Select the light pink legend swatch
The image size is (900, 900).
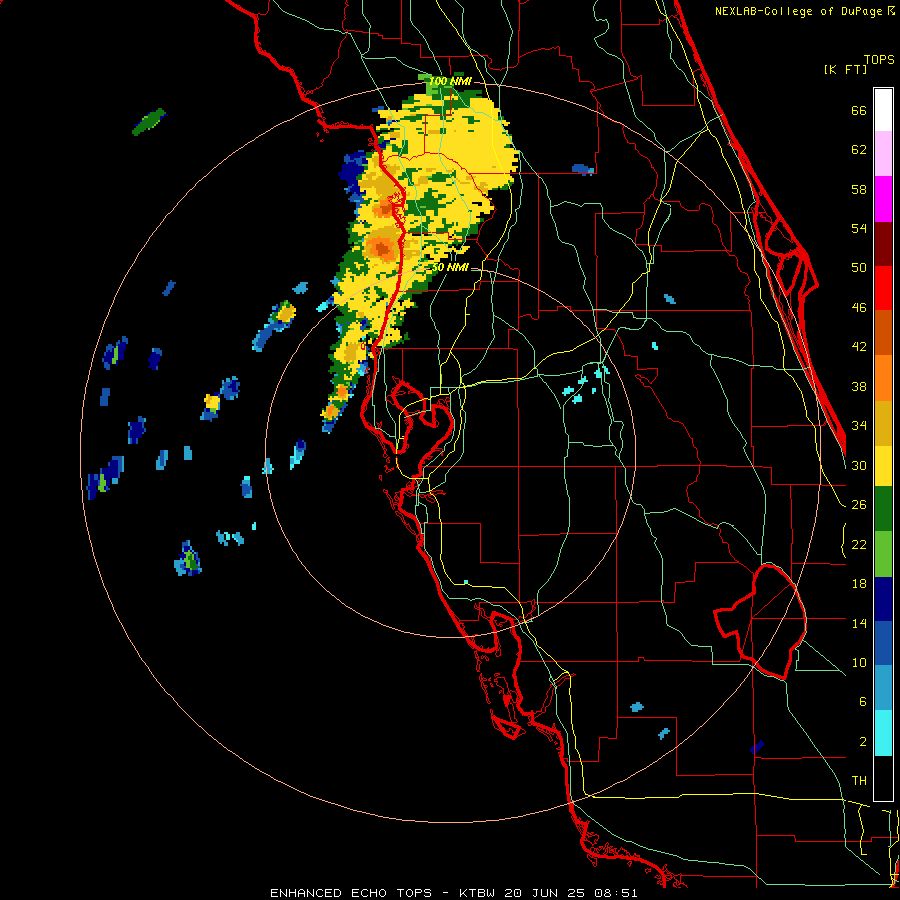[x=883, y=154]
